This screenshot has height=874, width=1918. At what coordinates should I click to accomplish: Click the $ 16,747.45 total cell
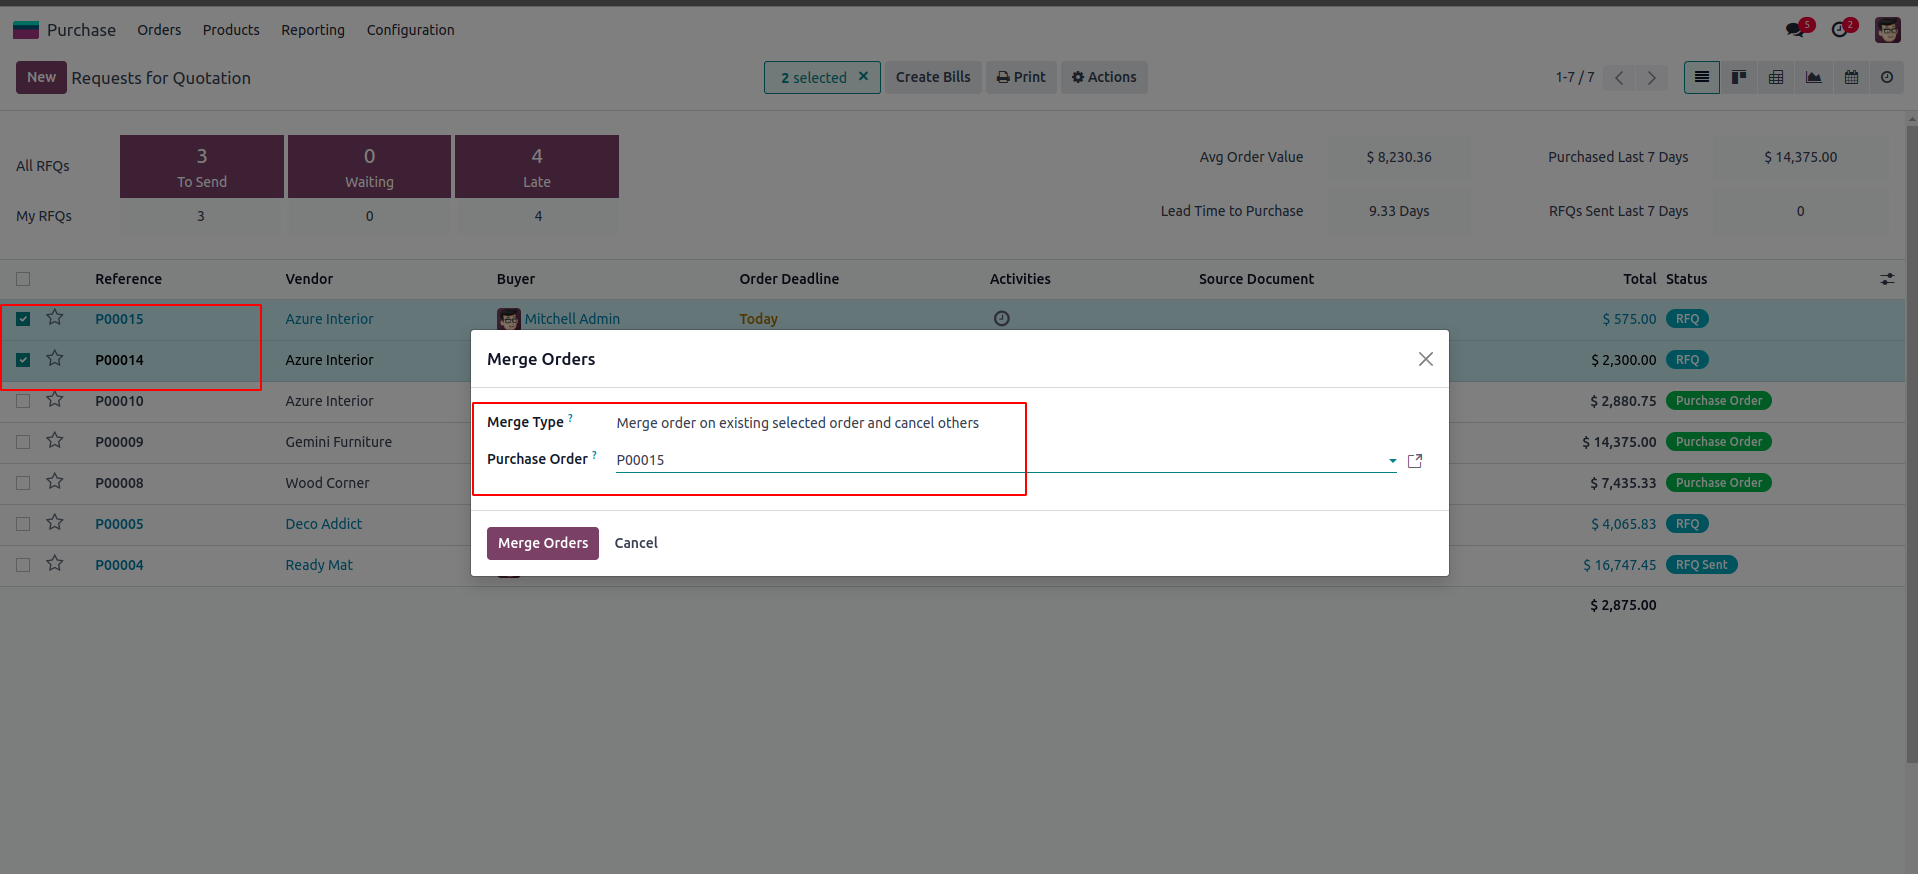tap(1619, 565)
